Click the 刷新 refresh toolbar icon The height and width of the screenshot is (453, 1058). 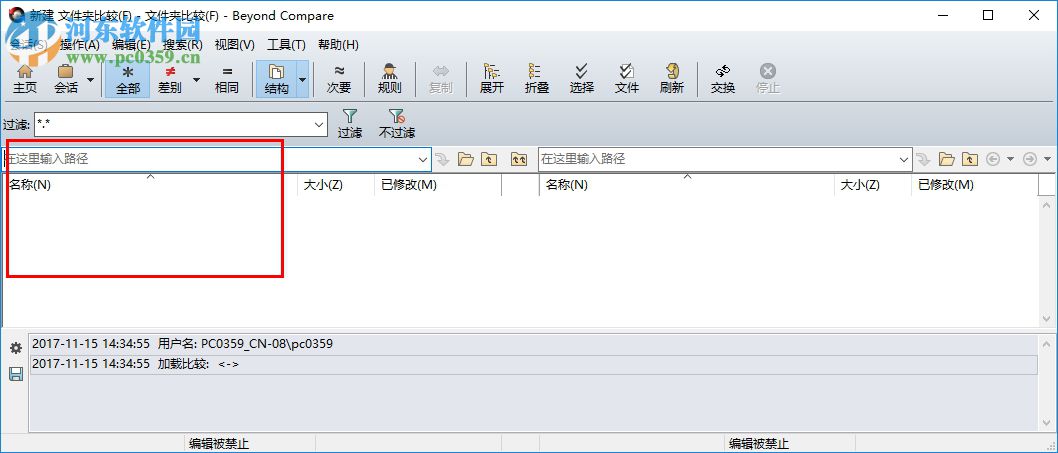(x=672, y=79)
